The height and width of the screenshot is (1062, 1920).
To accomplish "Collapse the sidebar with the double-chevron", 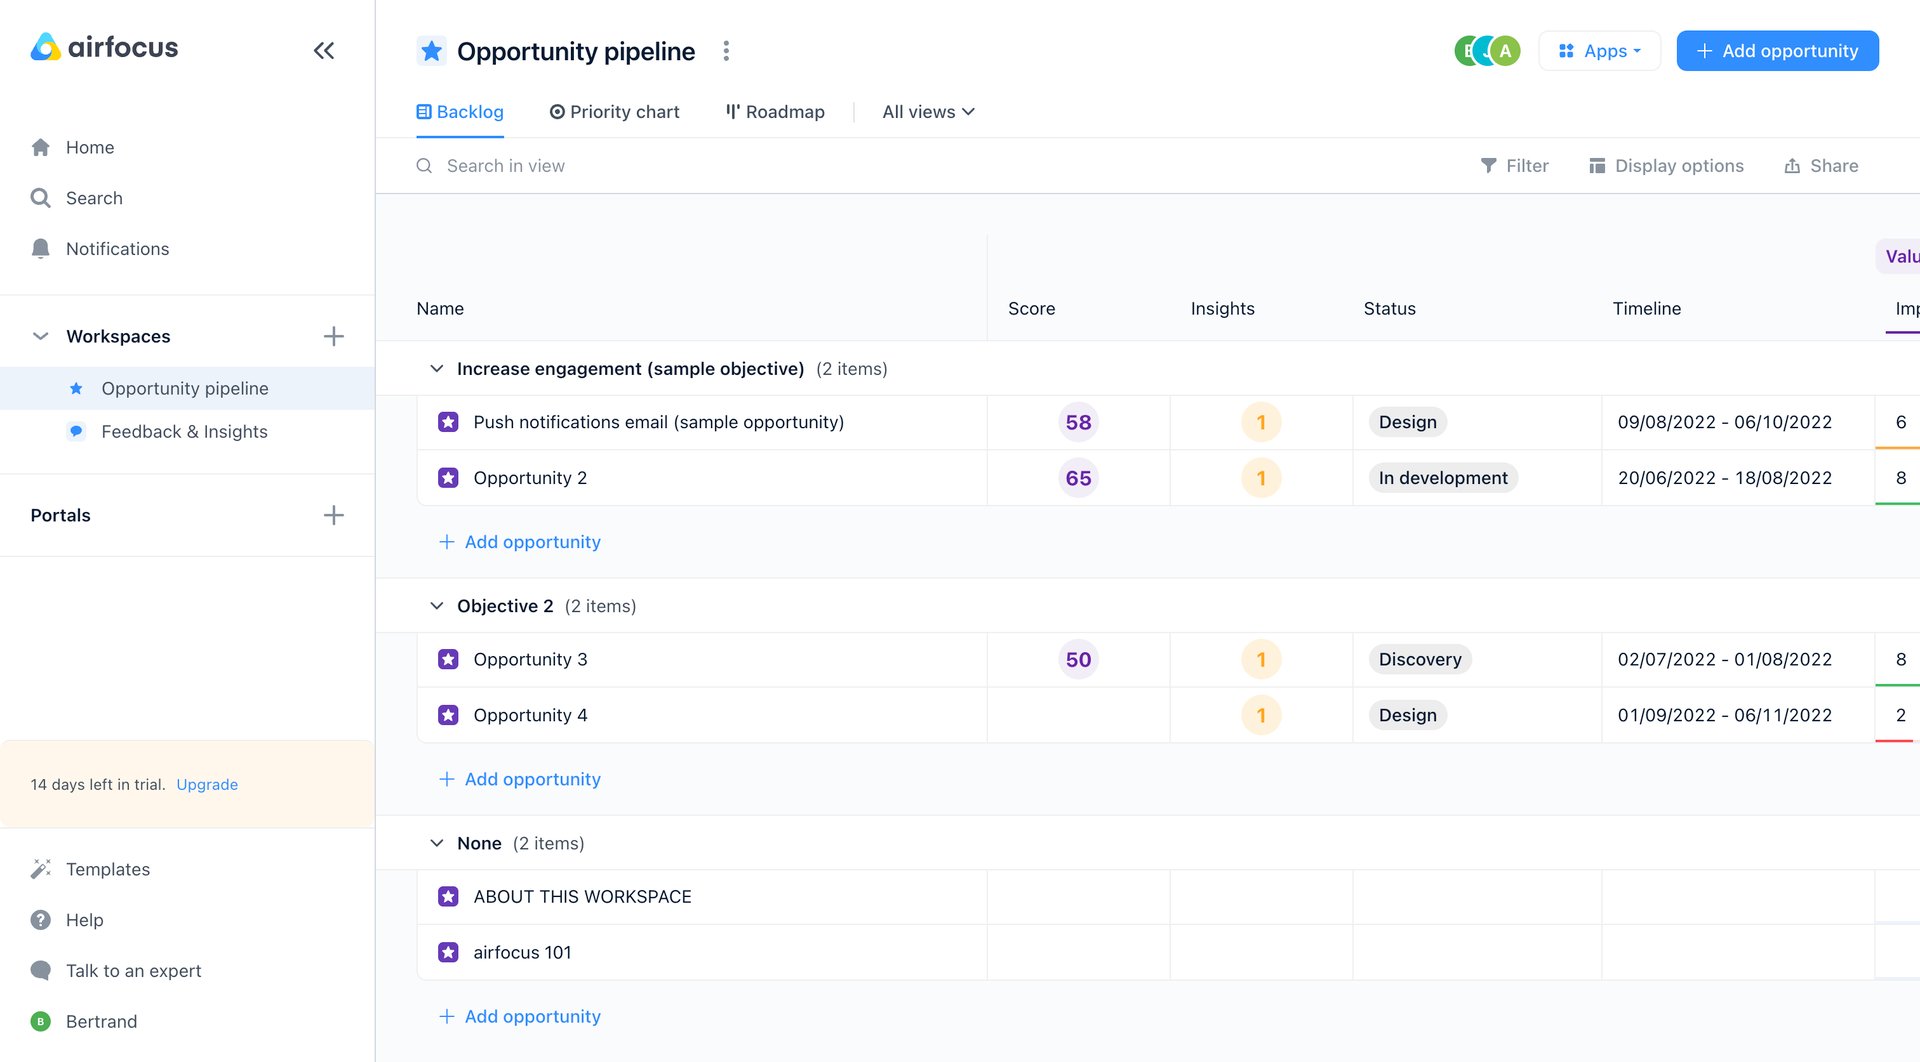I will click(323, 49).
